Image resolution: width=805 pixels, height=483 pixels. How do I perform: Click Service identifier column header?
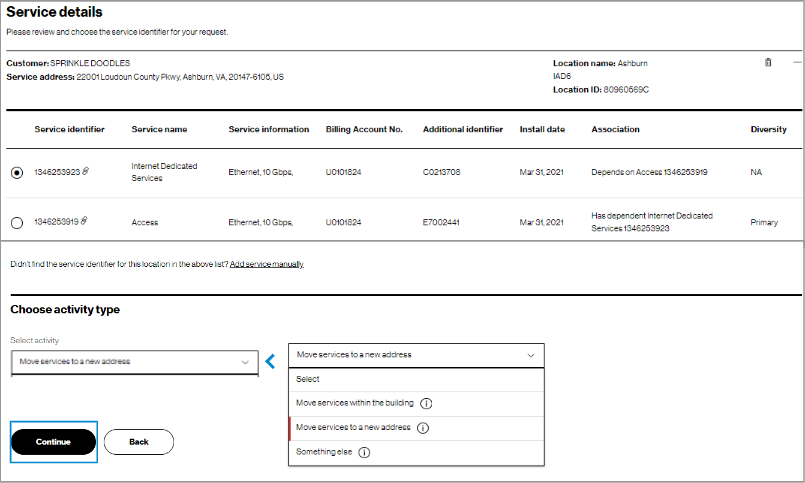(x=69, y=129)
